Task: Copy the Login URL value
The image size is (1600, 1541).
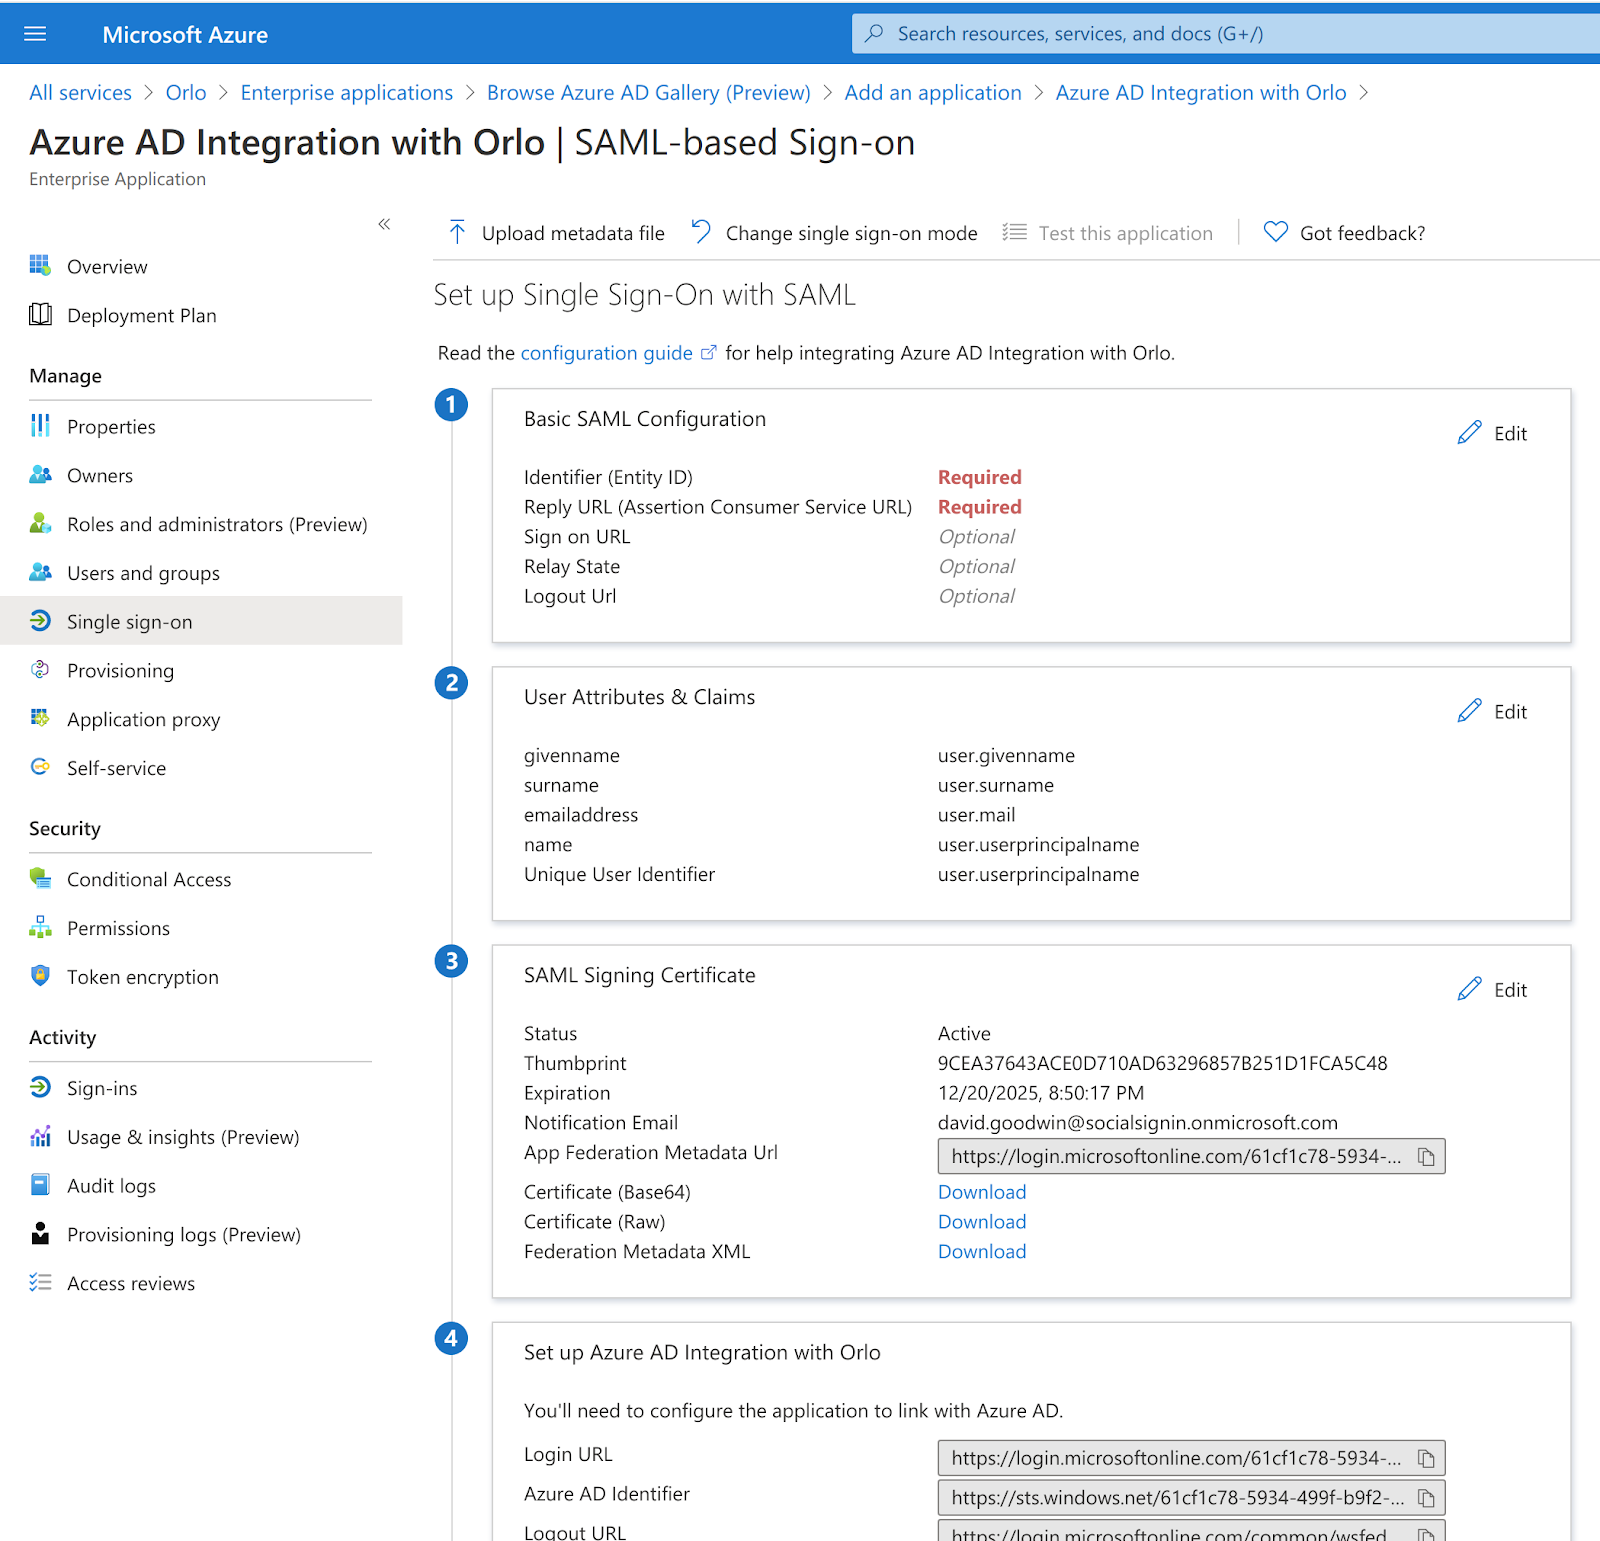Action: click(1426, 1459)
